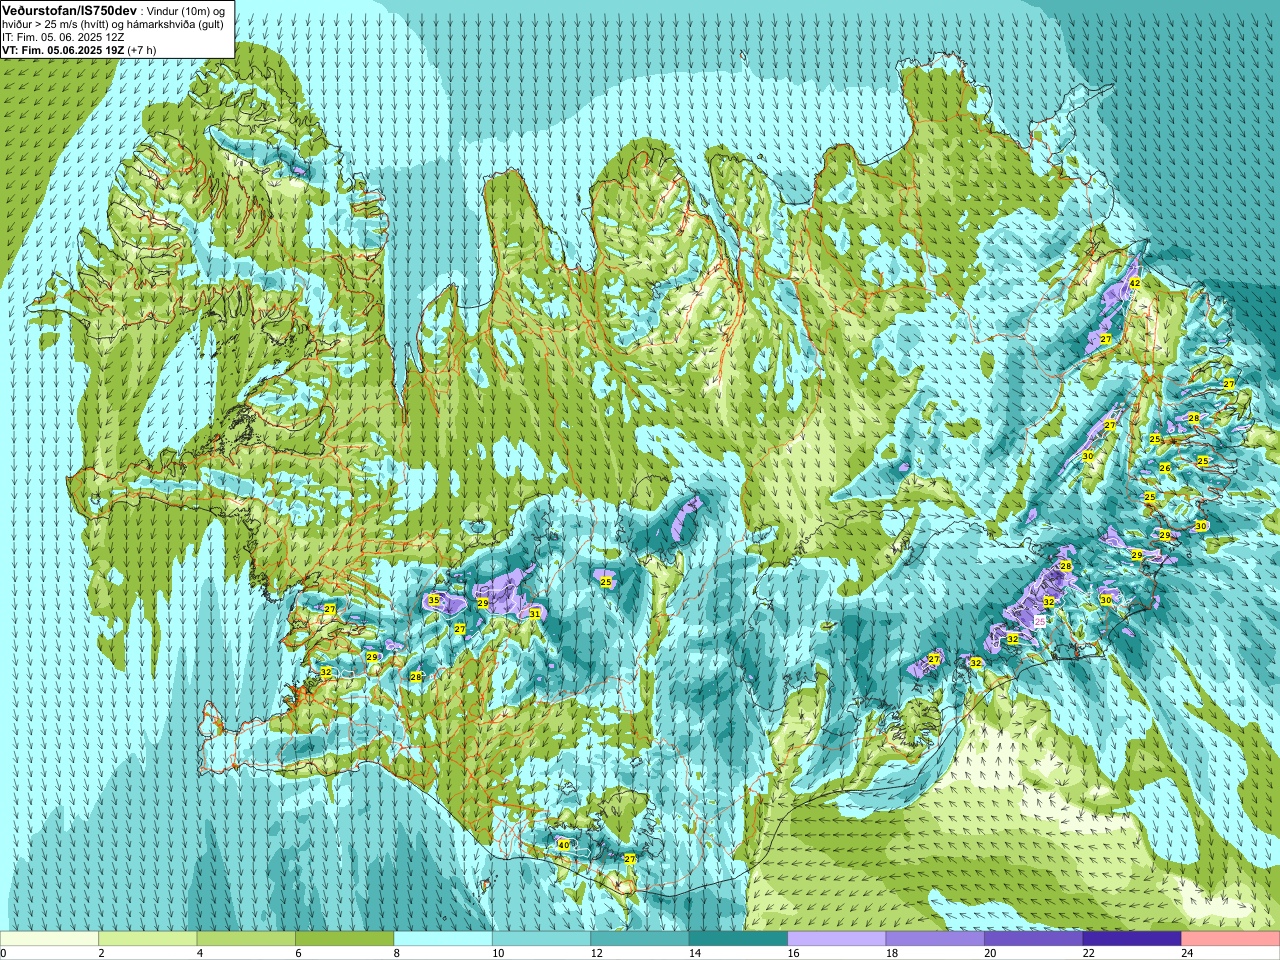Image resolution: width=1280 pixels, height=960 pixels.
Task: Click the yellow '26' gust marker
Action: (x=1165, y=468)
